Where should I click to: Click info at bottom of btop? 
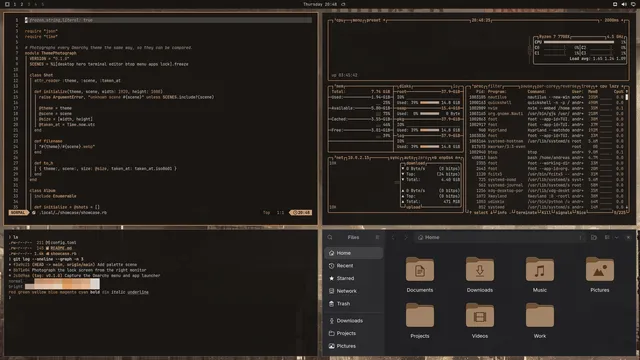pos(502,213)
